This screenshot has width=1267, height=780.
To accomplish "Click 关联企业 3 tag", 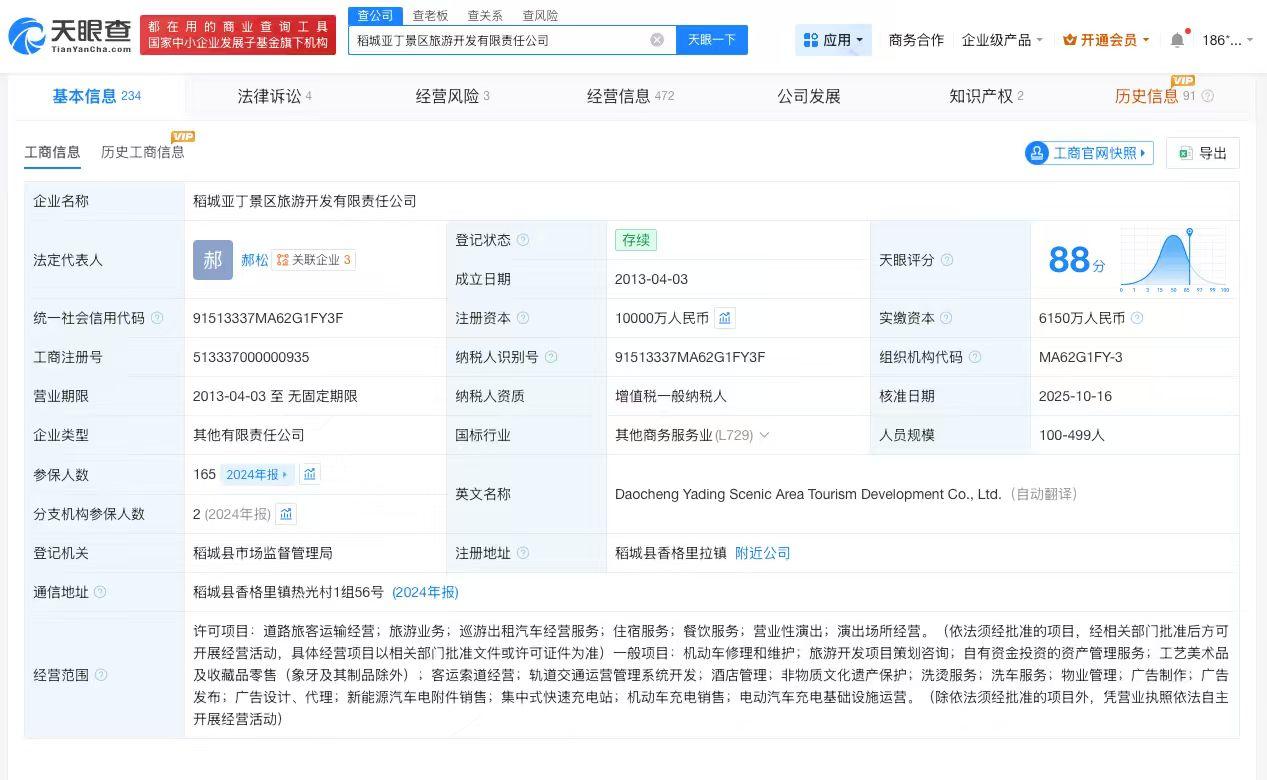I will (314, 260).
